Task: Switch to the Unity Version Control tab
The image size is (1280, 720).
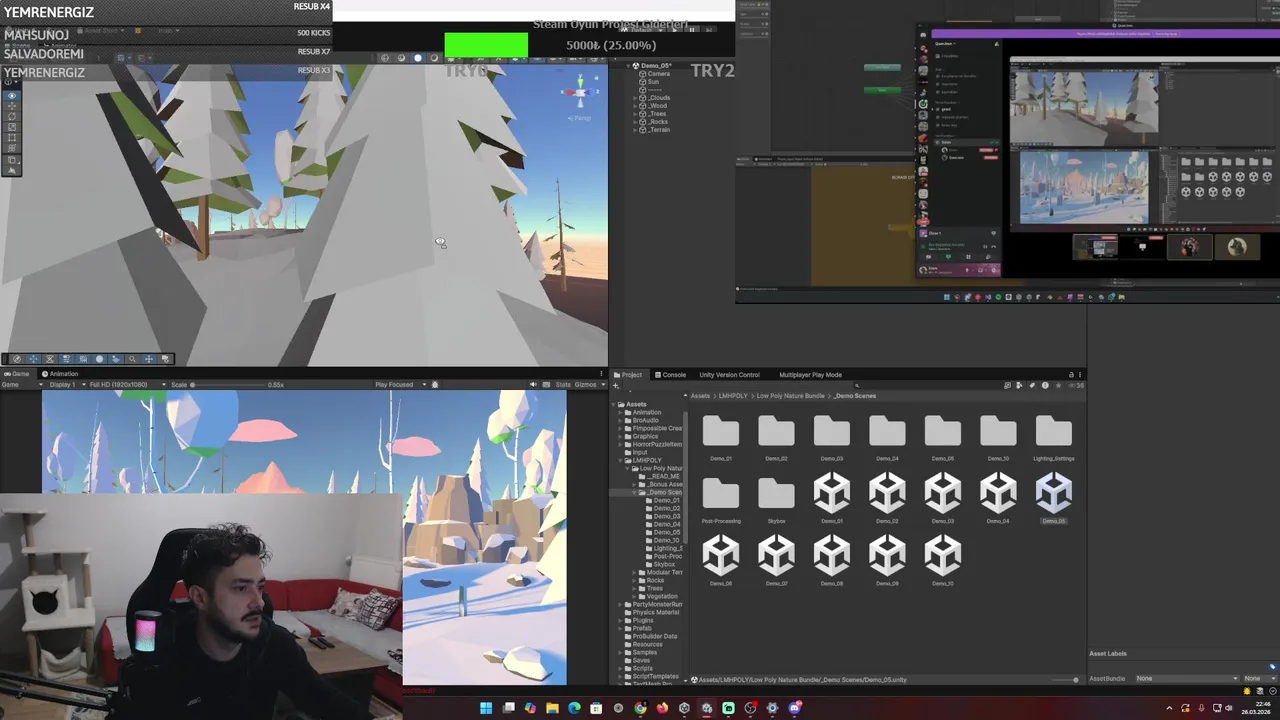Action: [x=729, y=375]
